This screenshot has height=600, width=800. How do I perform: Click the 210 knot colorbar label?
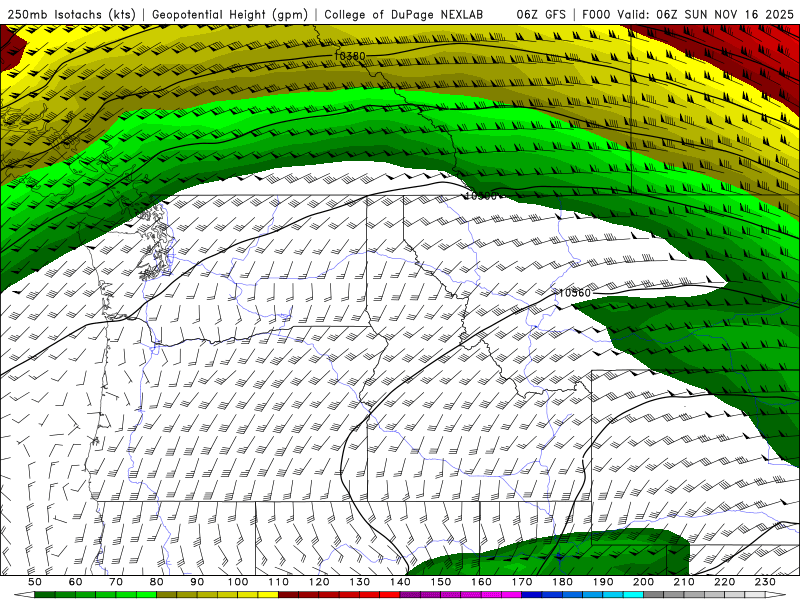click(x=684, y=582)
